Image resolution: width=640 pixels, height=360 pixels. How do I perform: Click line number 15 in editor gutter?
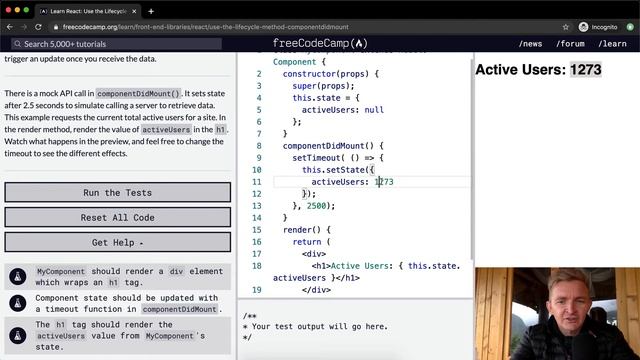256,230
